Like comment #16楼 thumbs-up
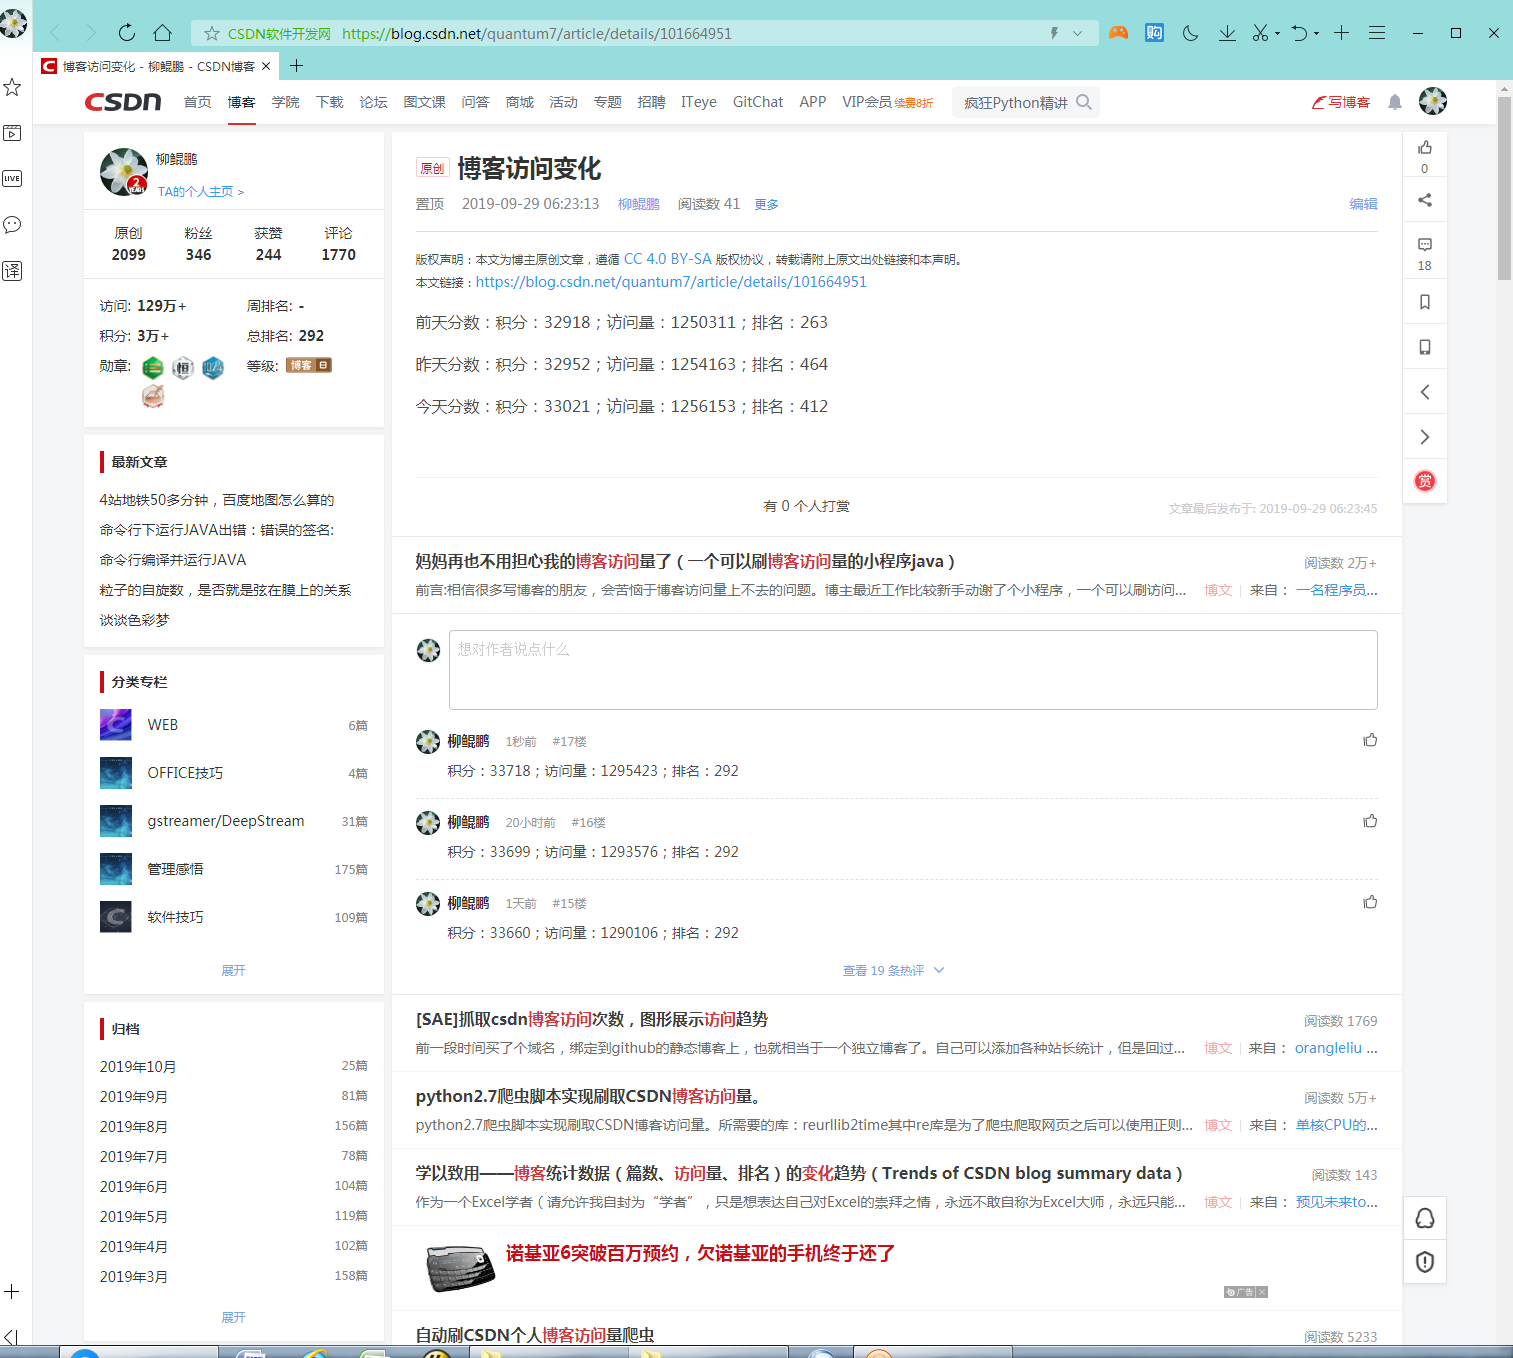 [x=1370, y=821]
